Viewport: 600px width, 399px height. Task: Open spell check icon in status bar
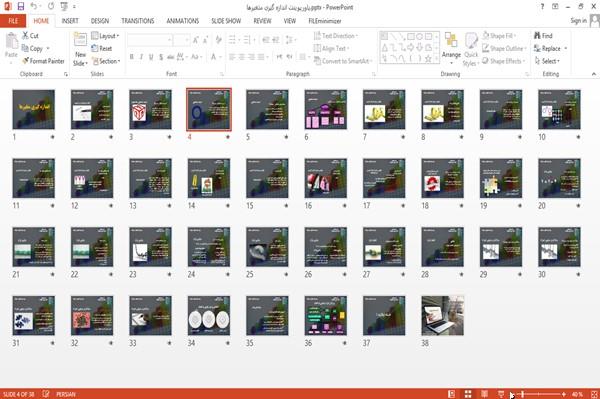(46, 394)
